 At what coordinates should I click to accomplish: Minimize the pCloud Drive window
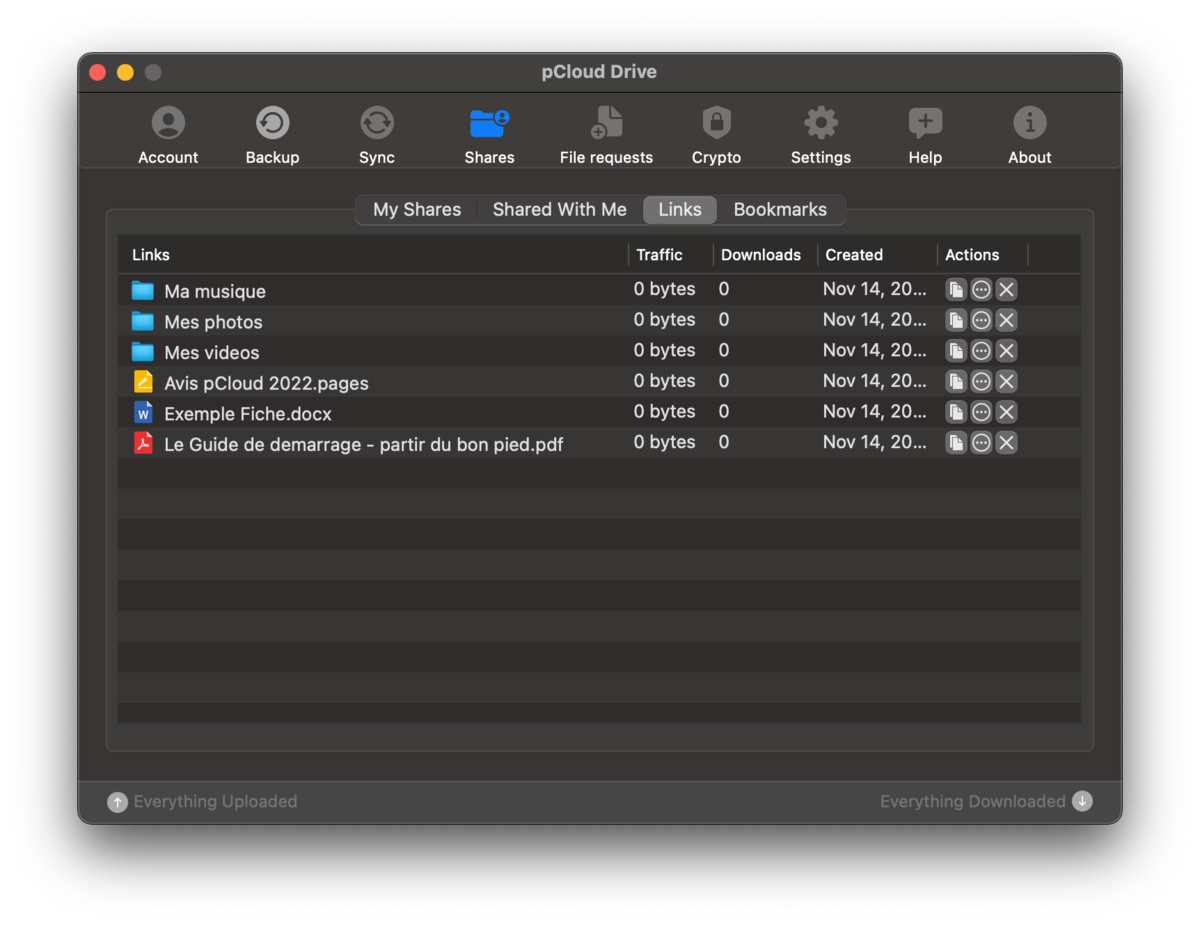[x=125, y=72]
